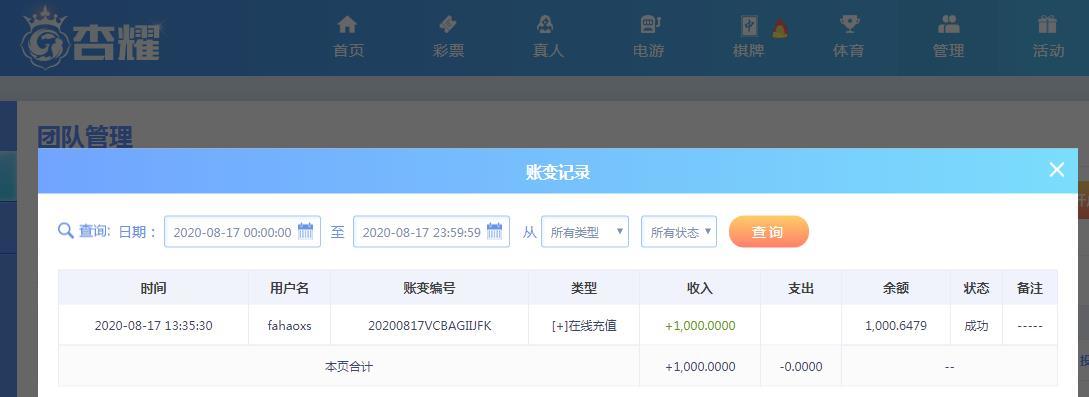
Task: Click the 首页 home icon
Action: pos(347,26)
